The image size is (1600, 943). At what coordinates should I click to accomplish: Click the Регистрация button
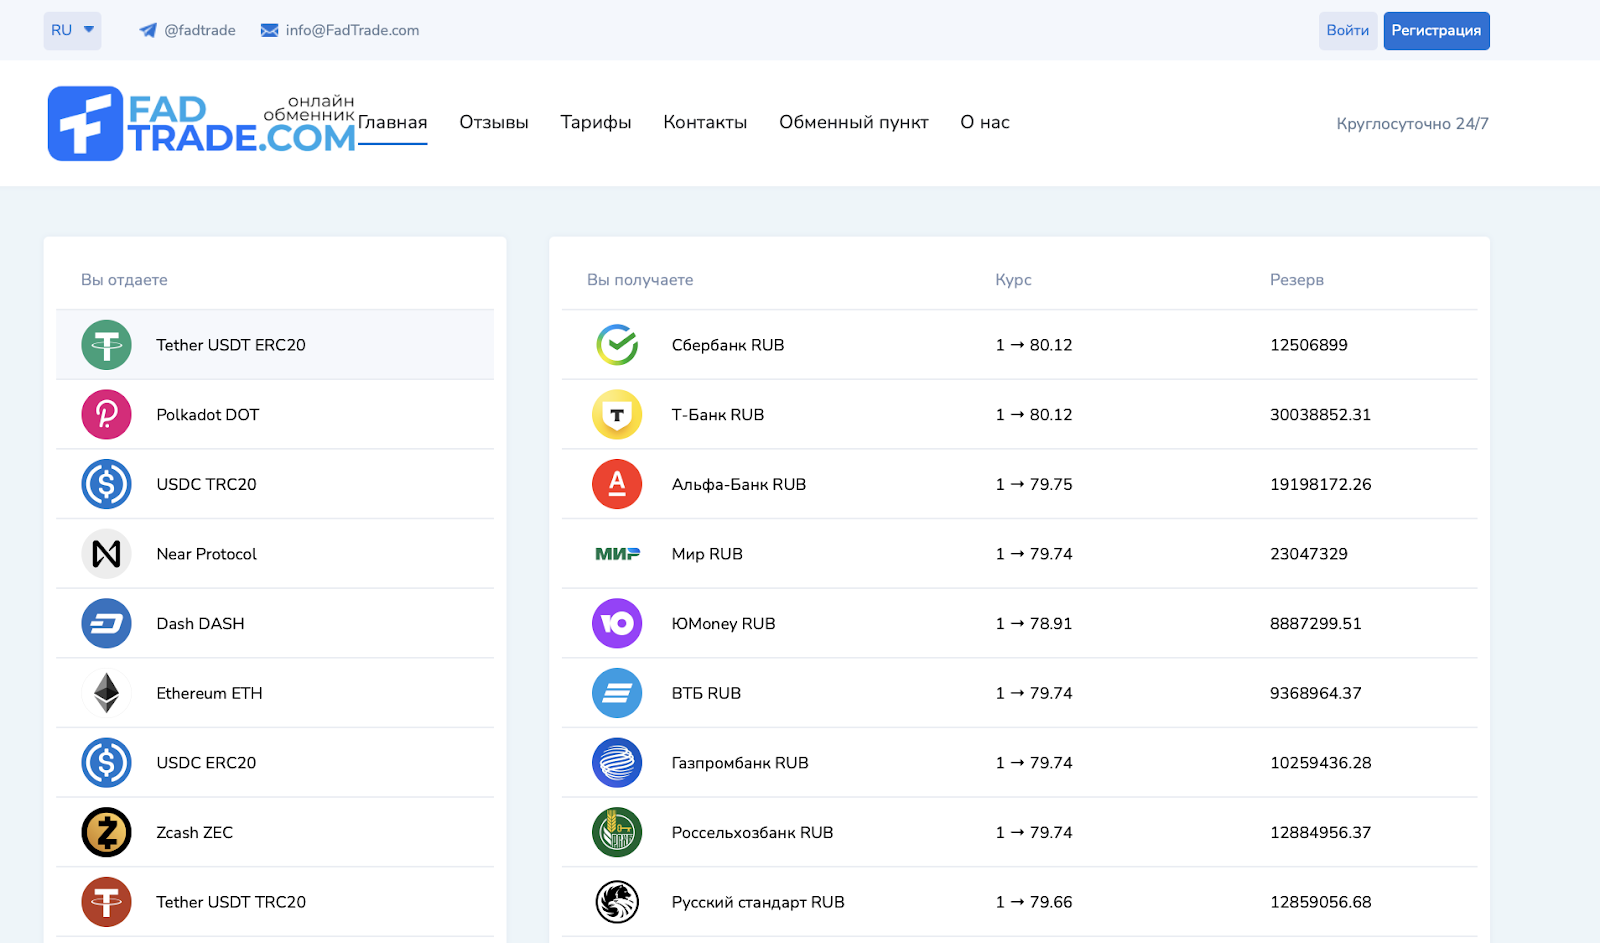[x=1436, y=30]
